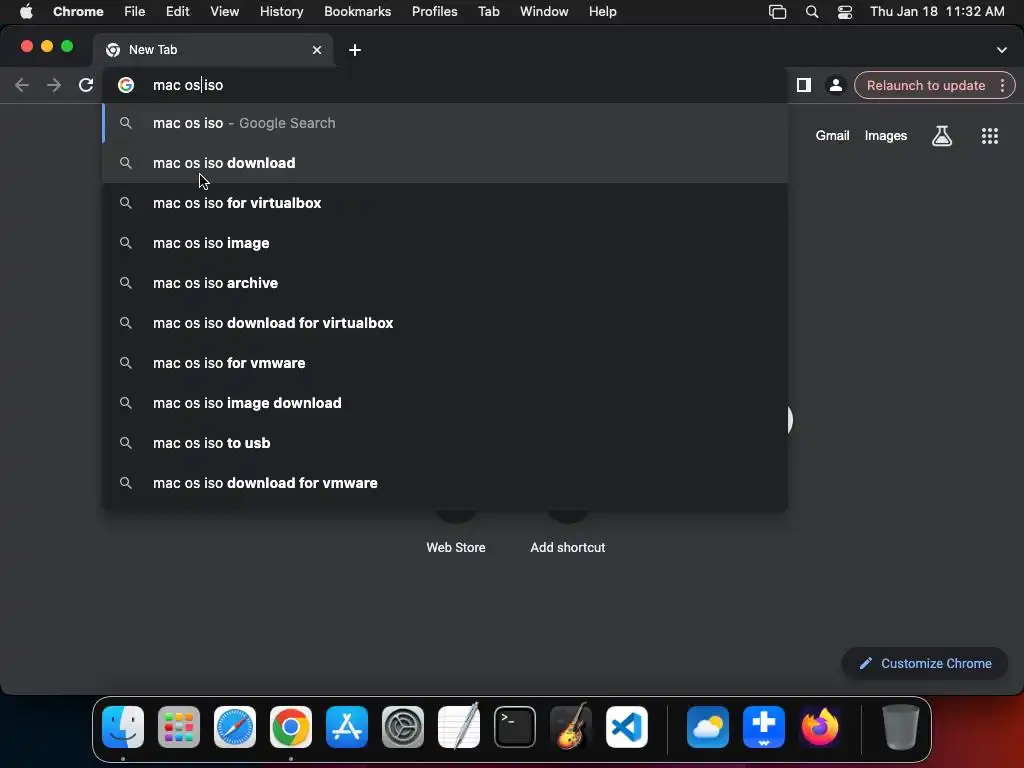Select suggestion mac os iso image
Viewport: 1024px width, 768px height.
tap(445, 243)
